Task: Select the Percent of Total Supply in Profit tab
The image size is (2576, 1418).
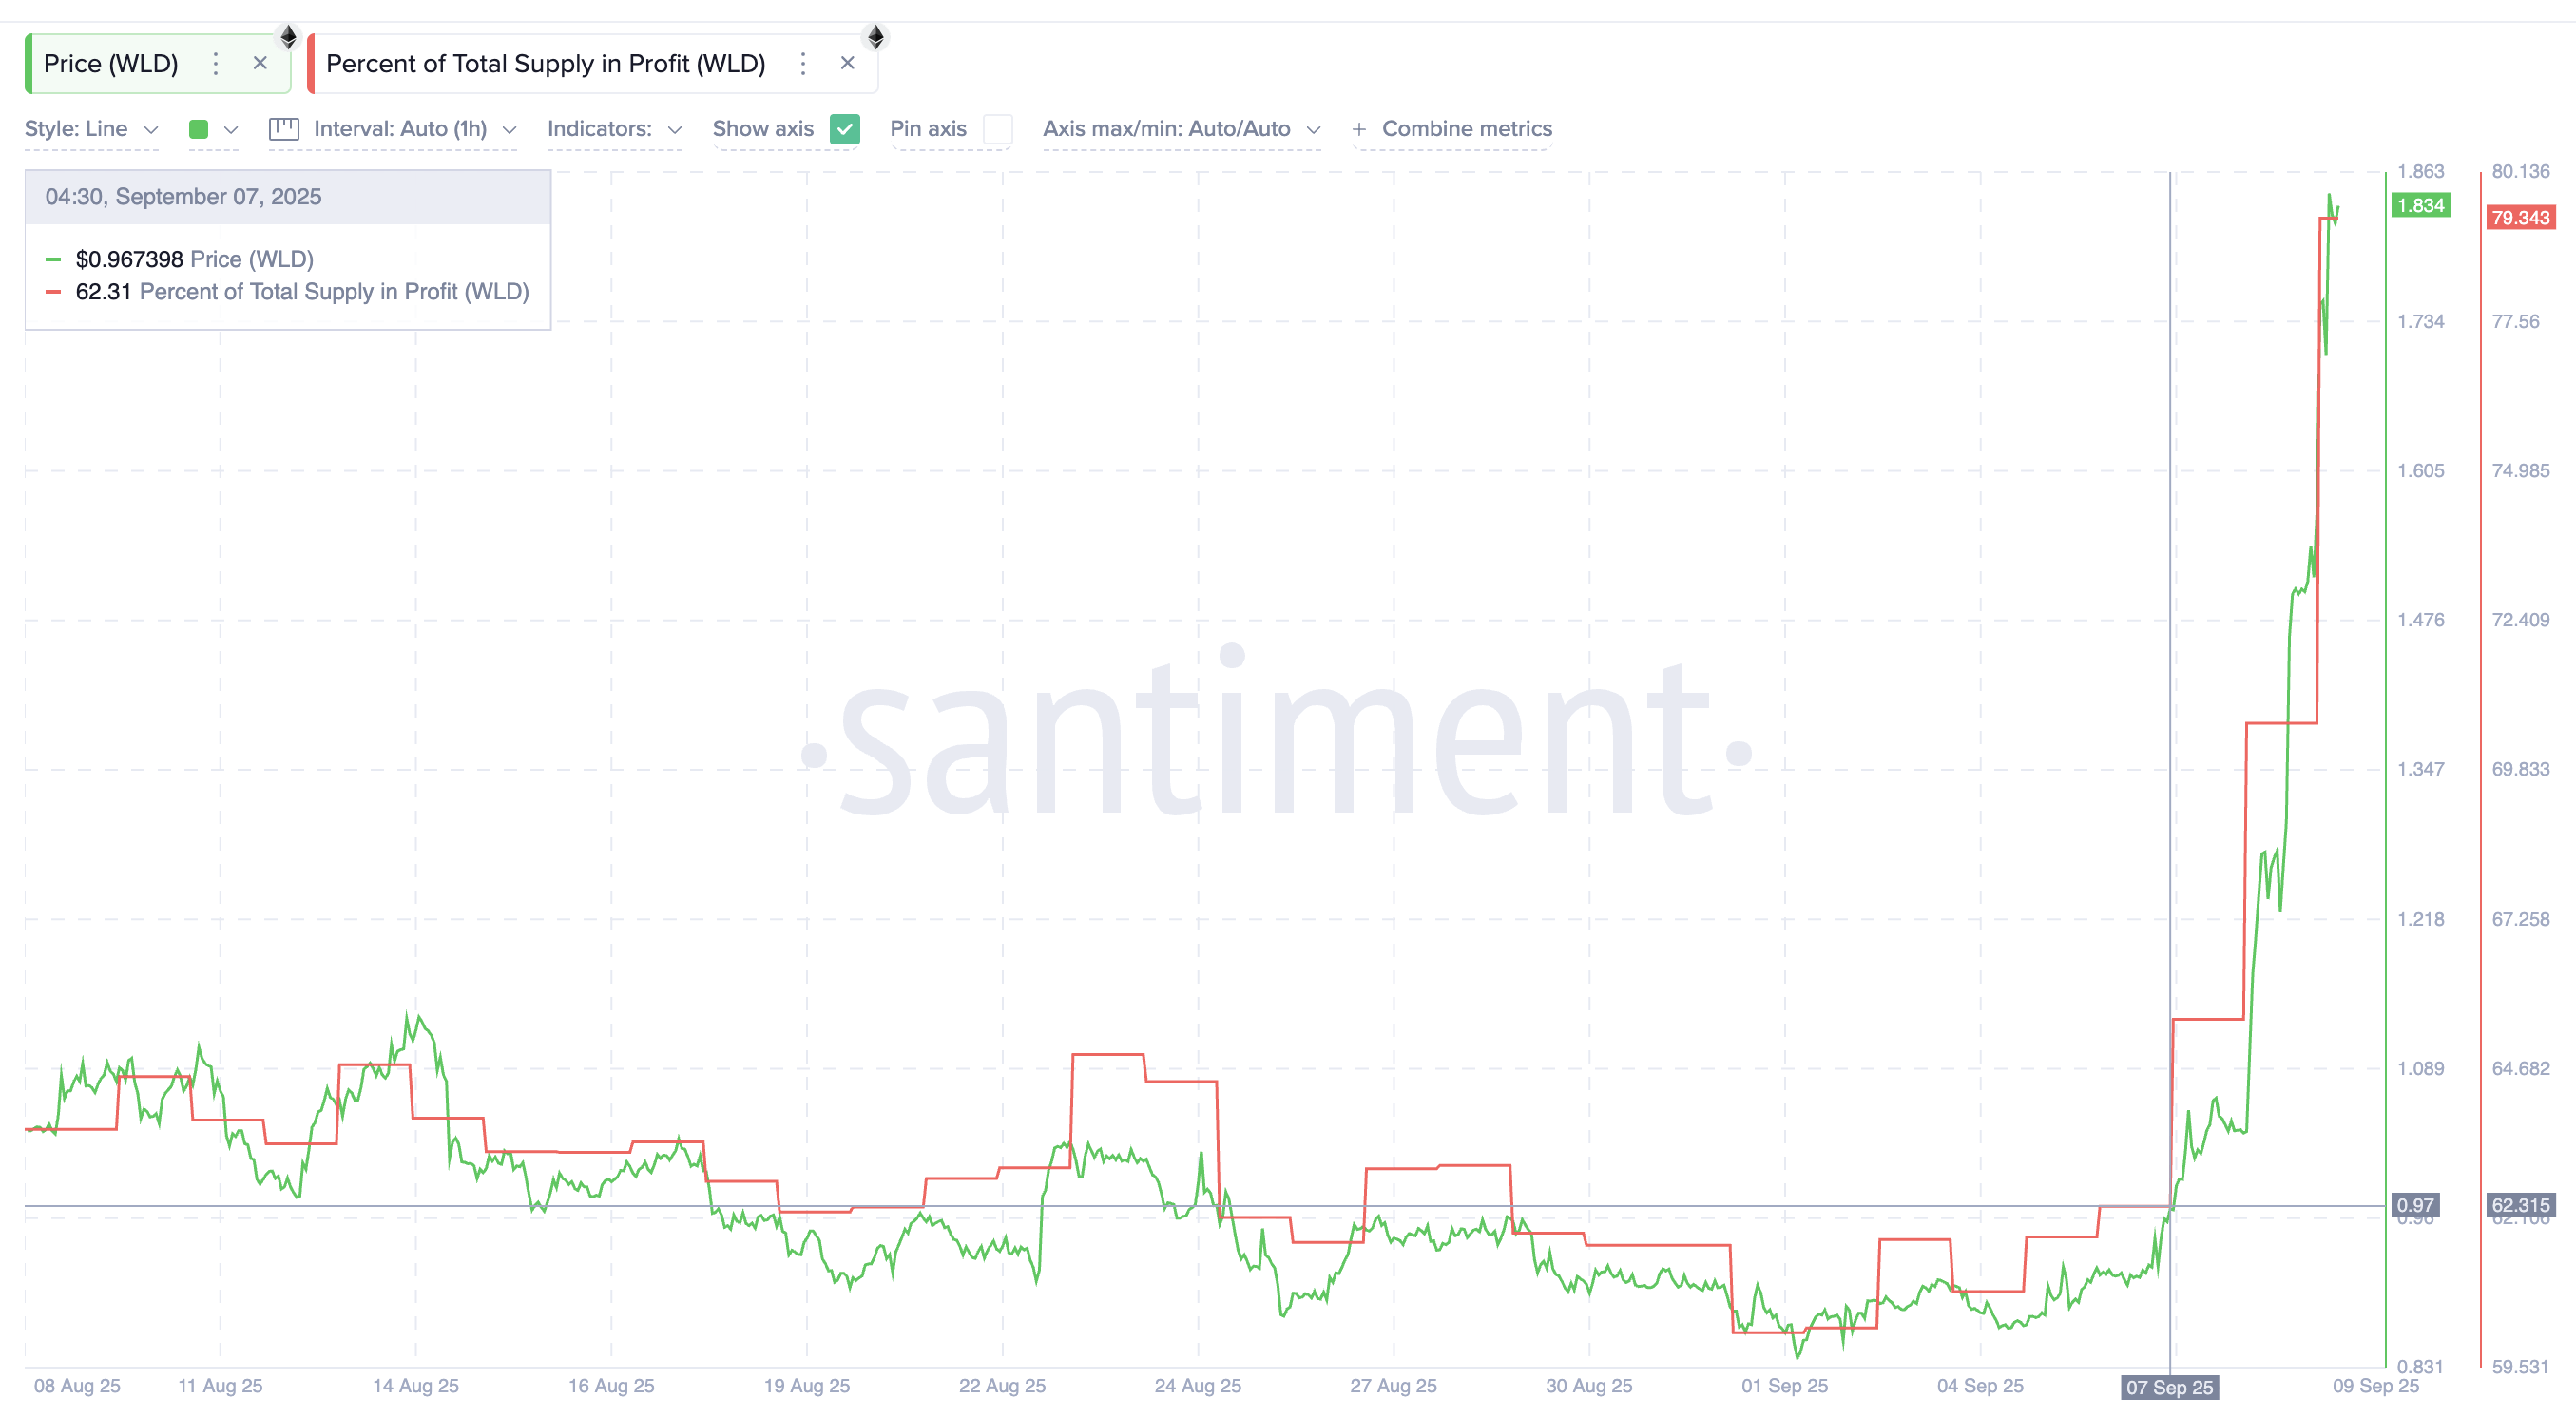Action: point(545,64)
